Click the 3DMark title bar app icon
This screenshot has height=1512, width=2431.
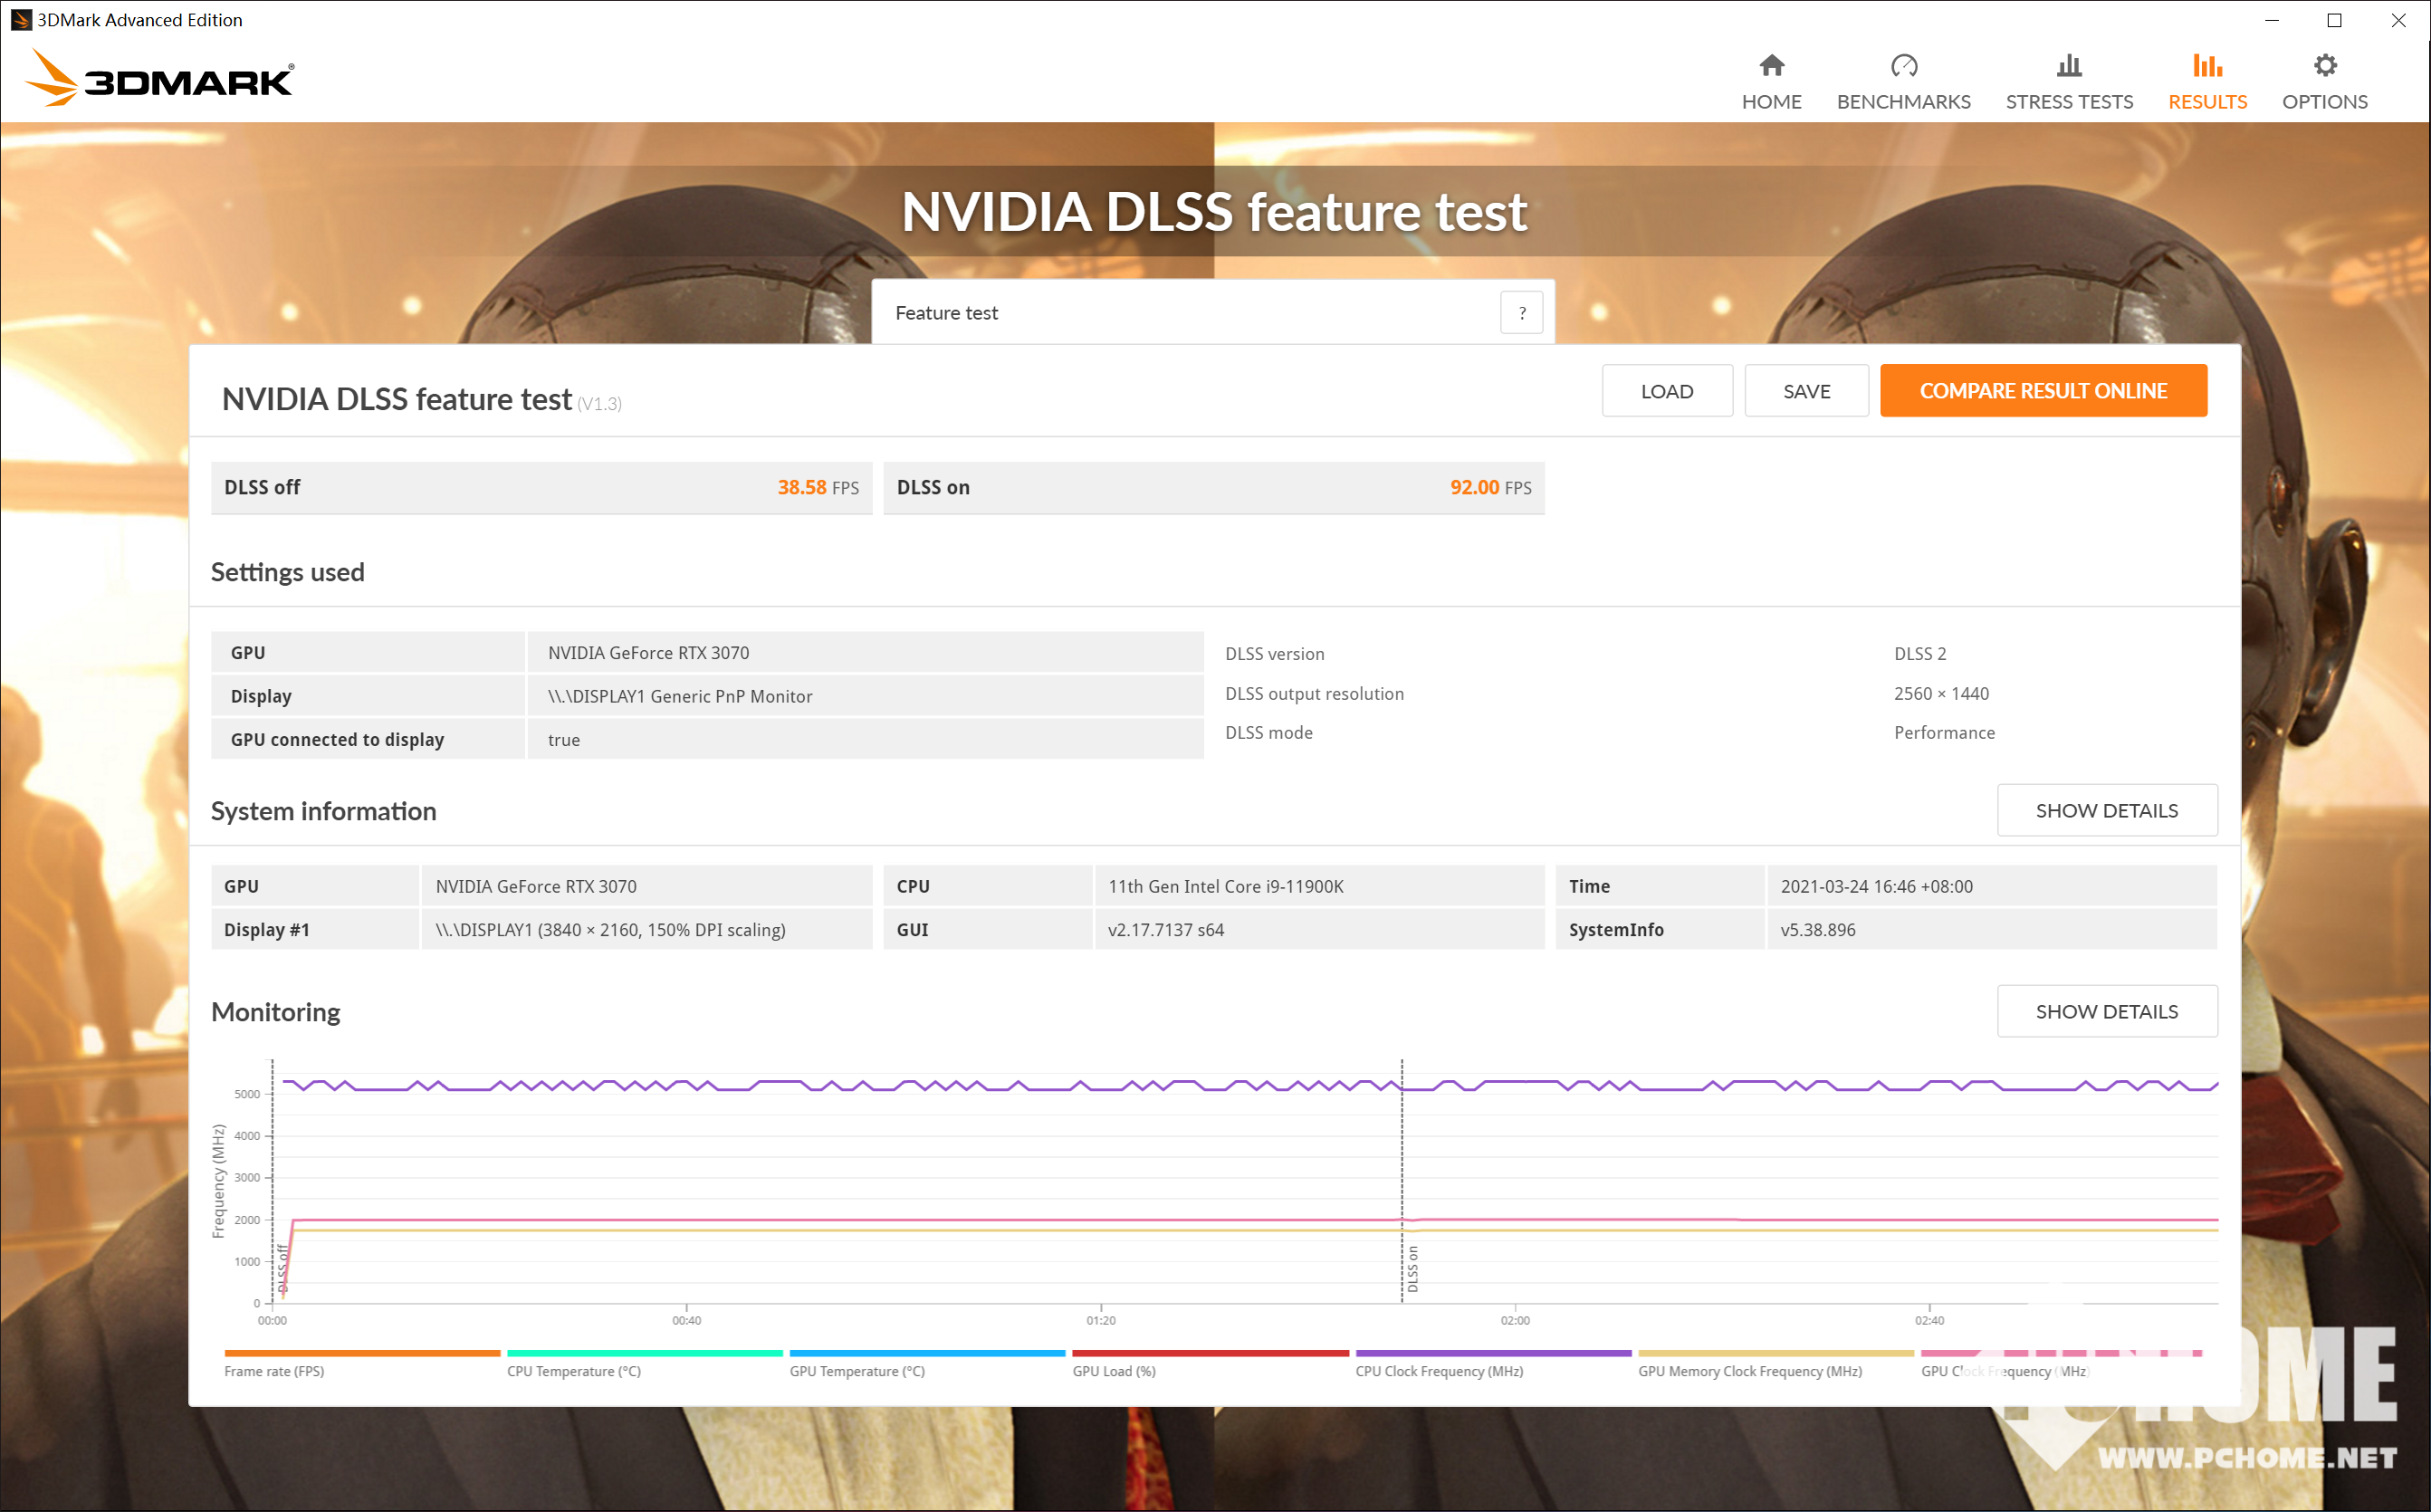pyautogui.click(x=20, y=20)
